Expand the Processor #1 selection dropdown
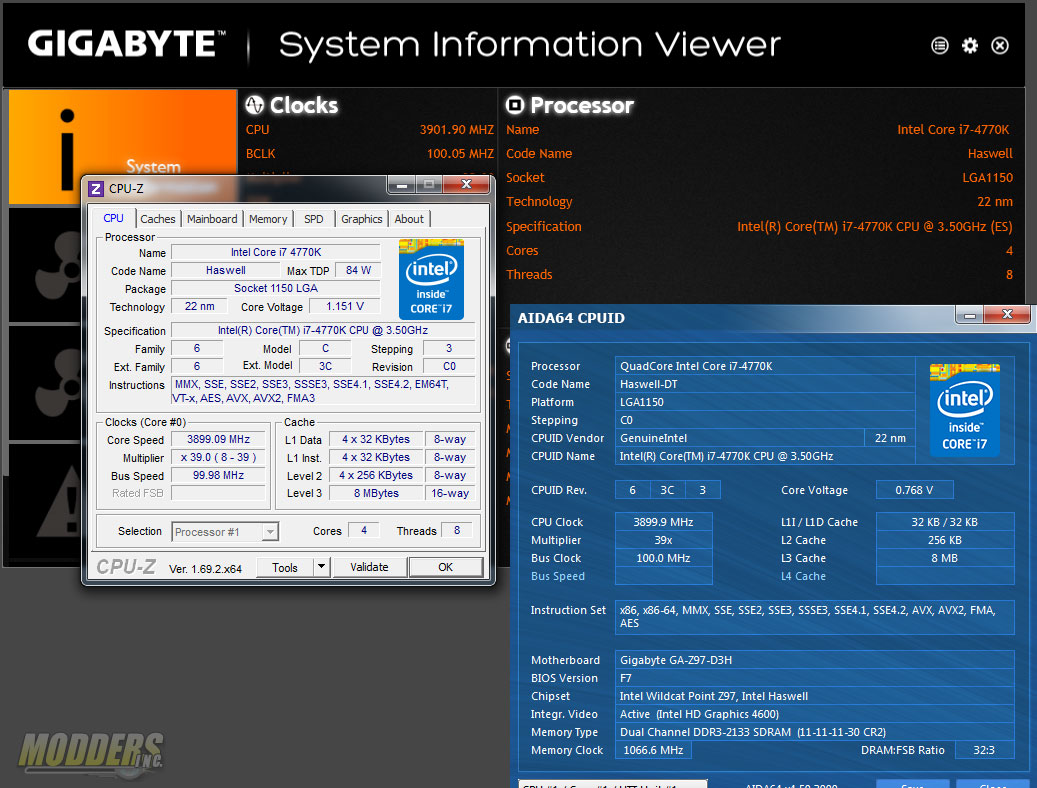This screenshot has height=788, width=1037. pyautogui.click(x=270, y=532)
